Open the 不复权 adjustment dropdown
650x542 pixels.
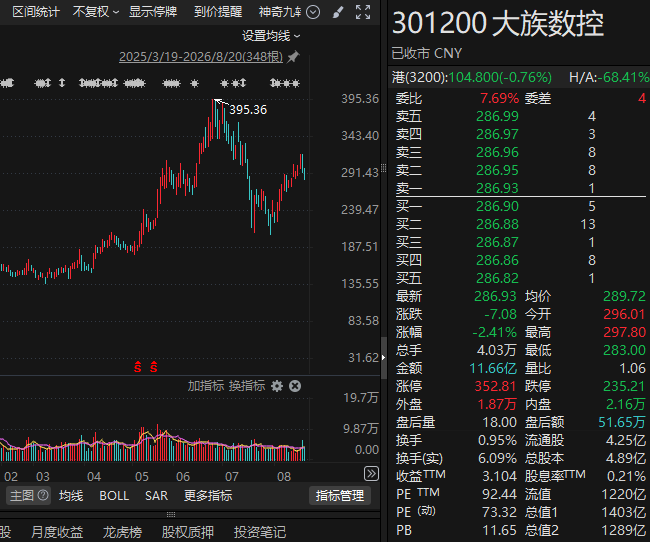click(96, 12)
